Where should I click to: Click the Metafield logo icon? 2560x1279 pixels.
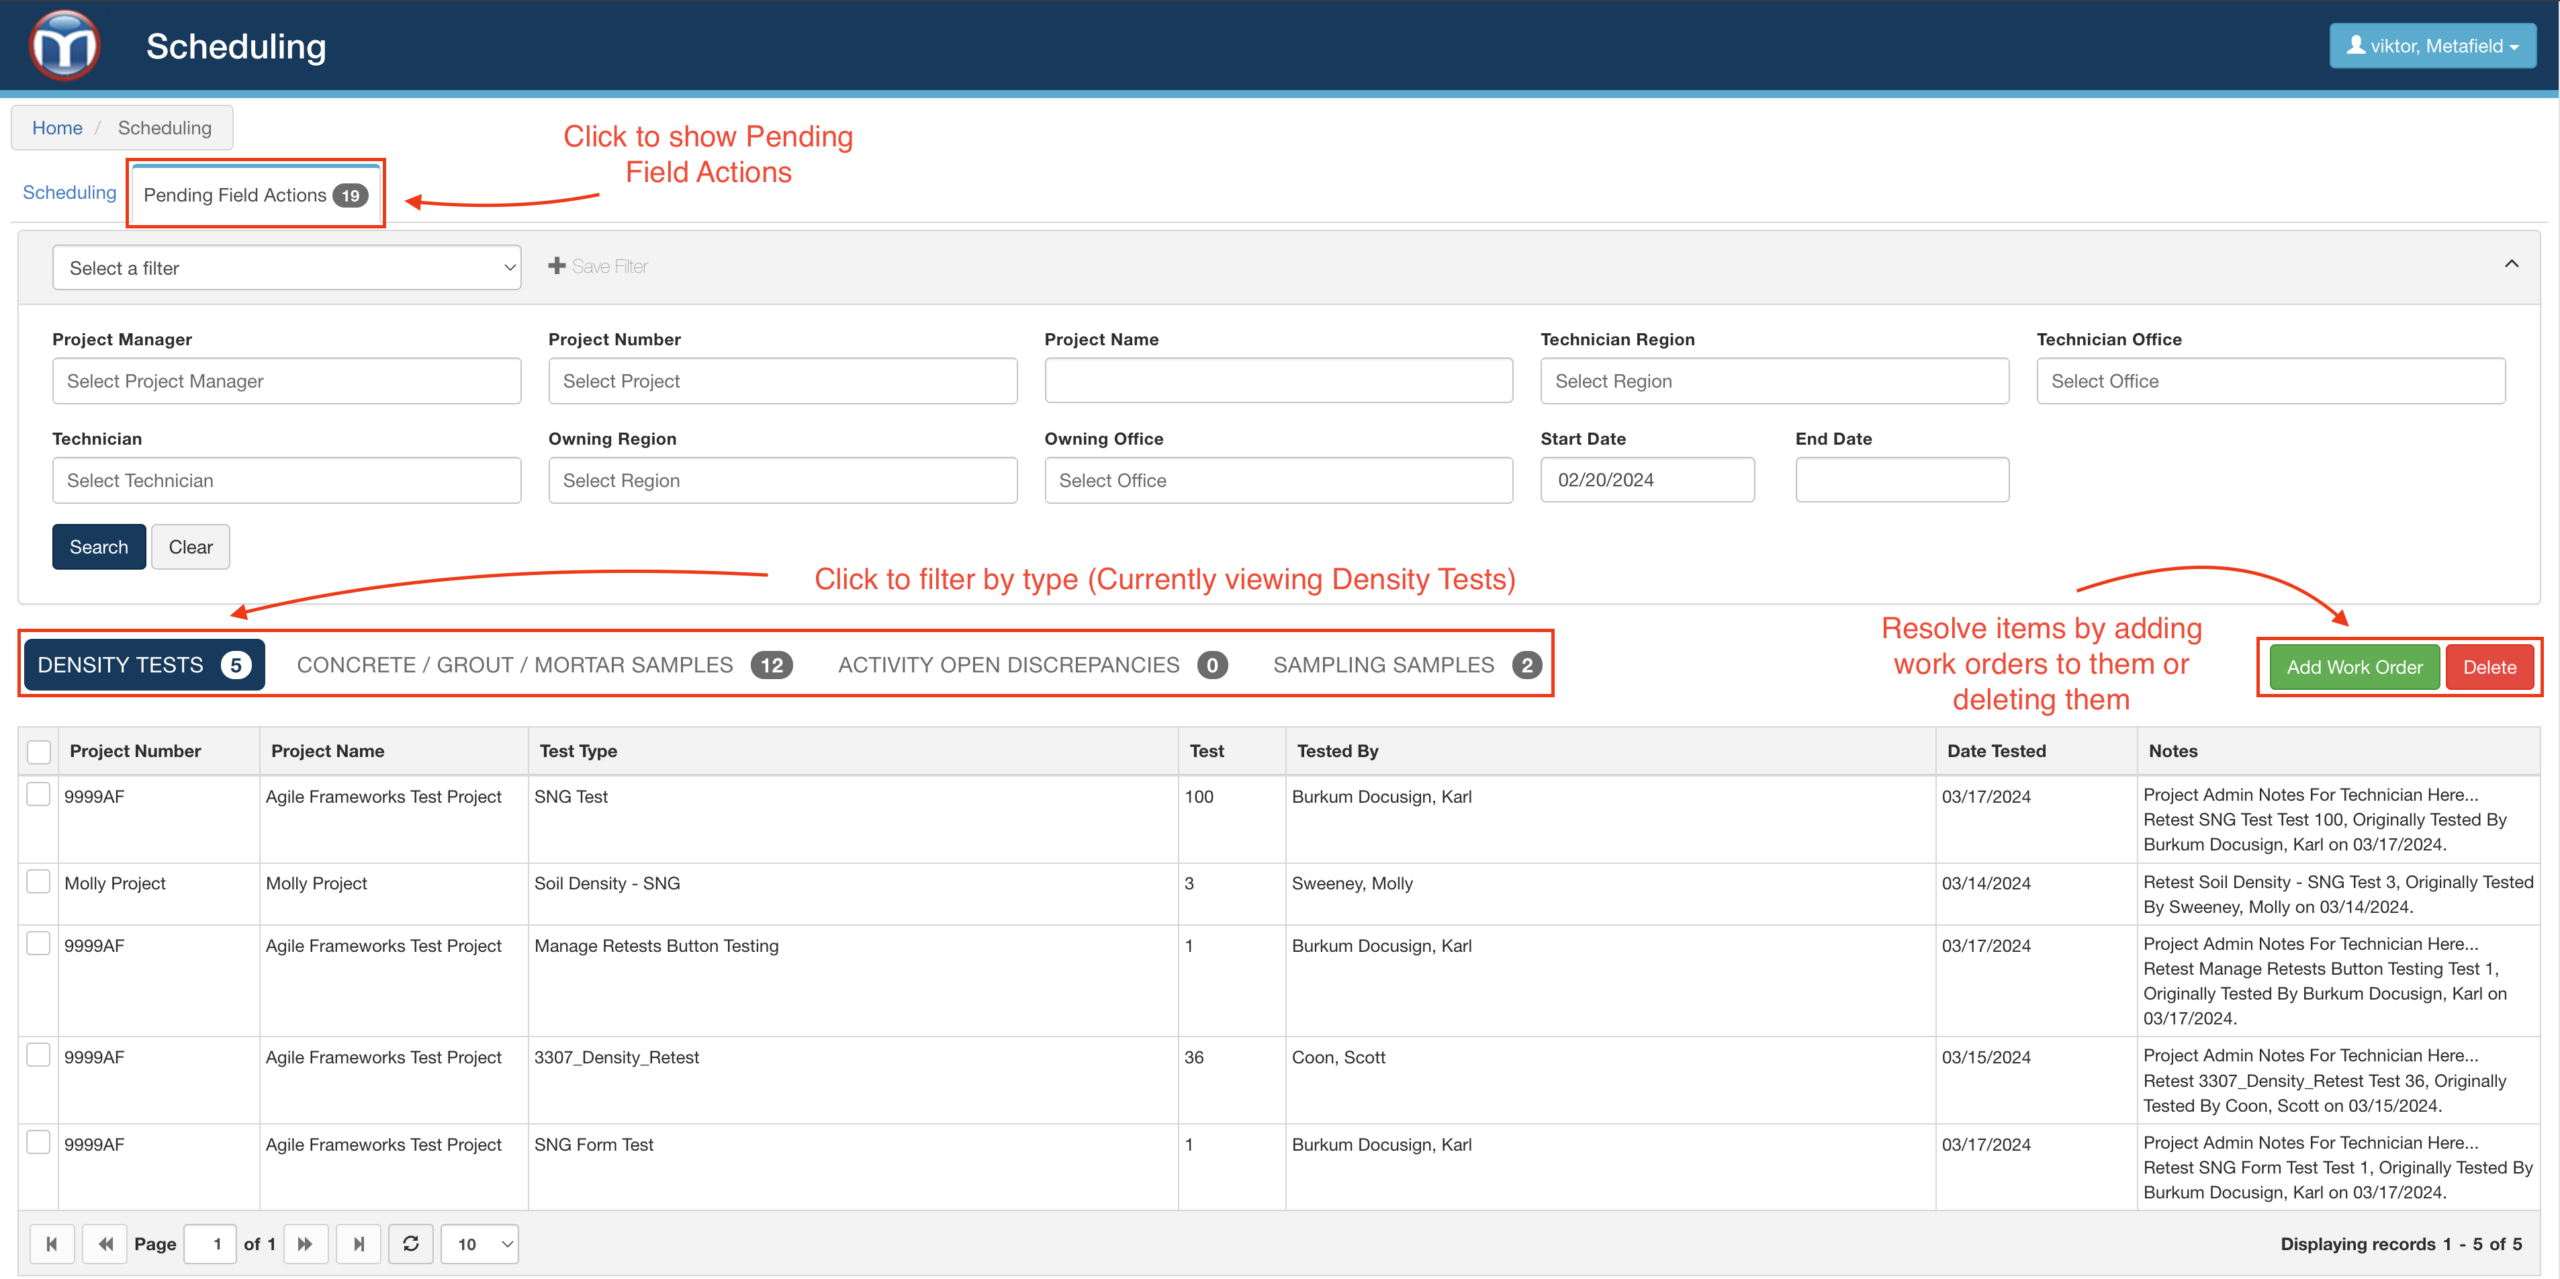[x=64, y=45]
